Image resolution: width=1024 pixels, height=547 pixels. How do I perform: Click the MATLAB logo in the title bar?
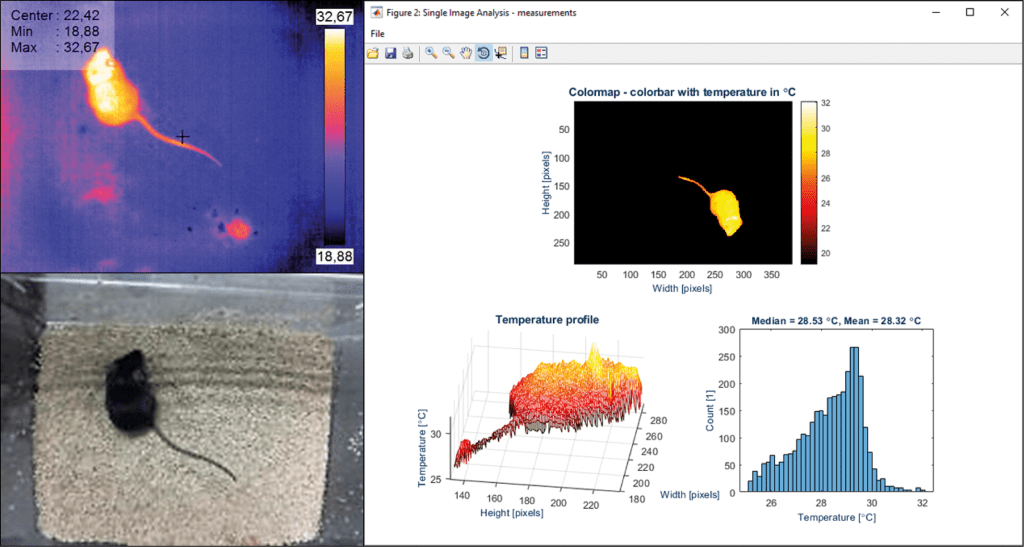(376, 12)
